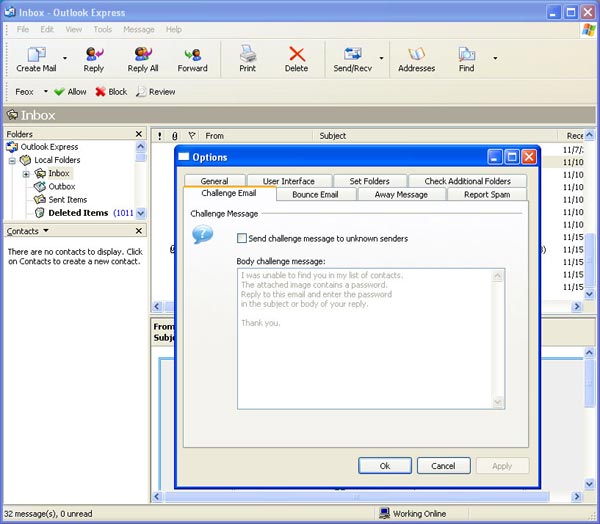
Task: Click the Send/Recv toolbar icon
Action: coord(352,54)
